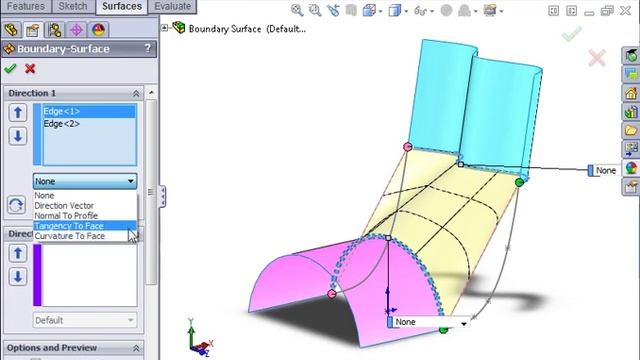The height and width of the screenshot is (360, 640).
Task: Click Apply Scene icon
Action: (x=464, y=10)
